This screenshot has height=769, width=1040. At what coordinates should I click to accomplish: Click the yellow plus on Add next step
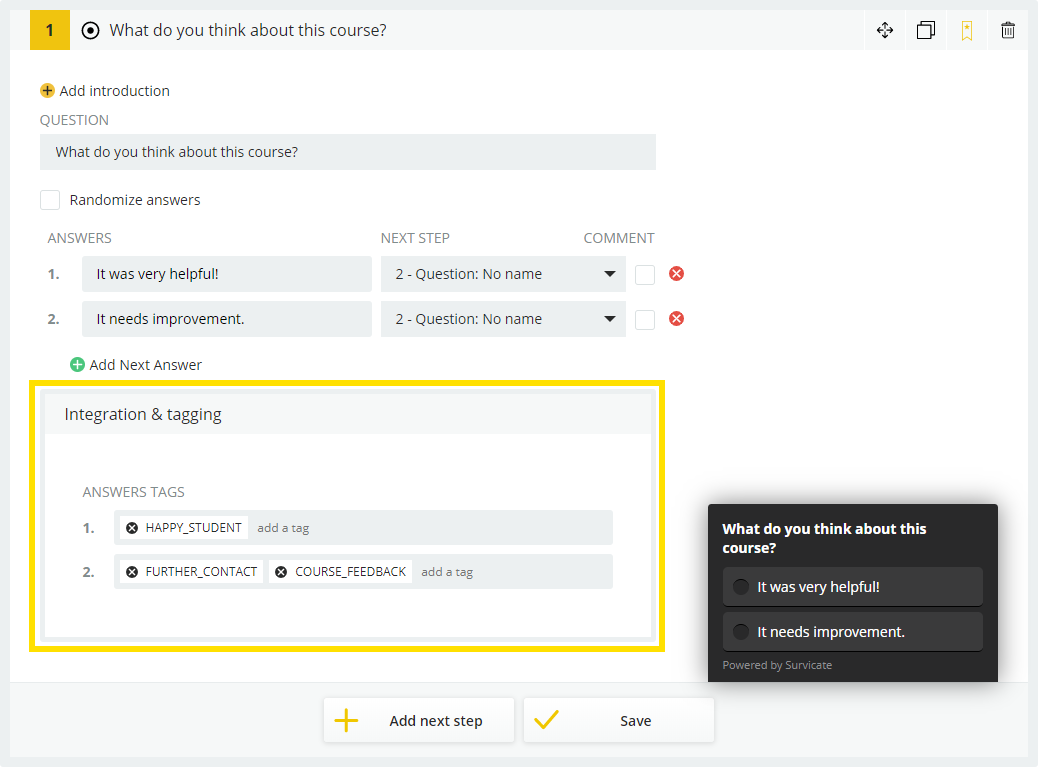tap(347, 721)
